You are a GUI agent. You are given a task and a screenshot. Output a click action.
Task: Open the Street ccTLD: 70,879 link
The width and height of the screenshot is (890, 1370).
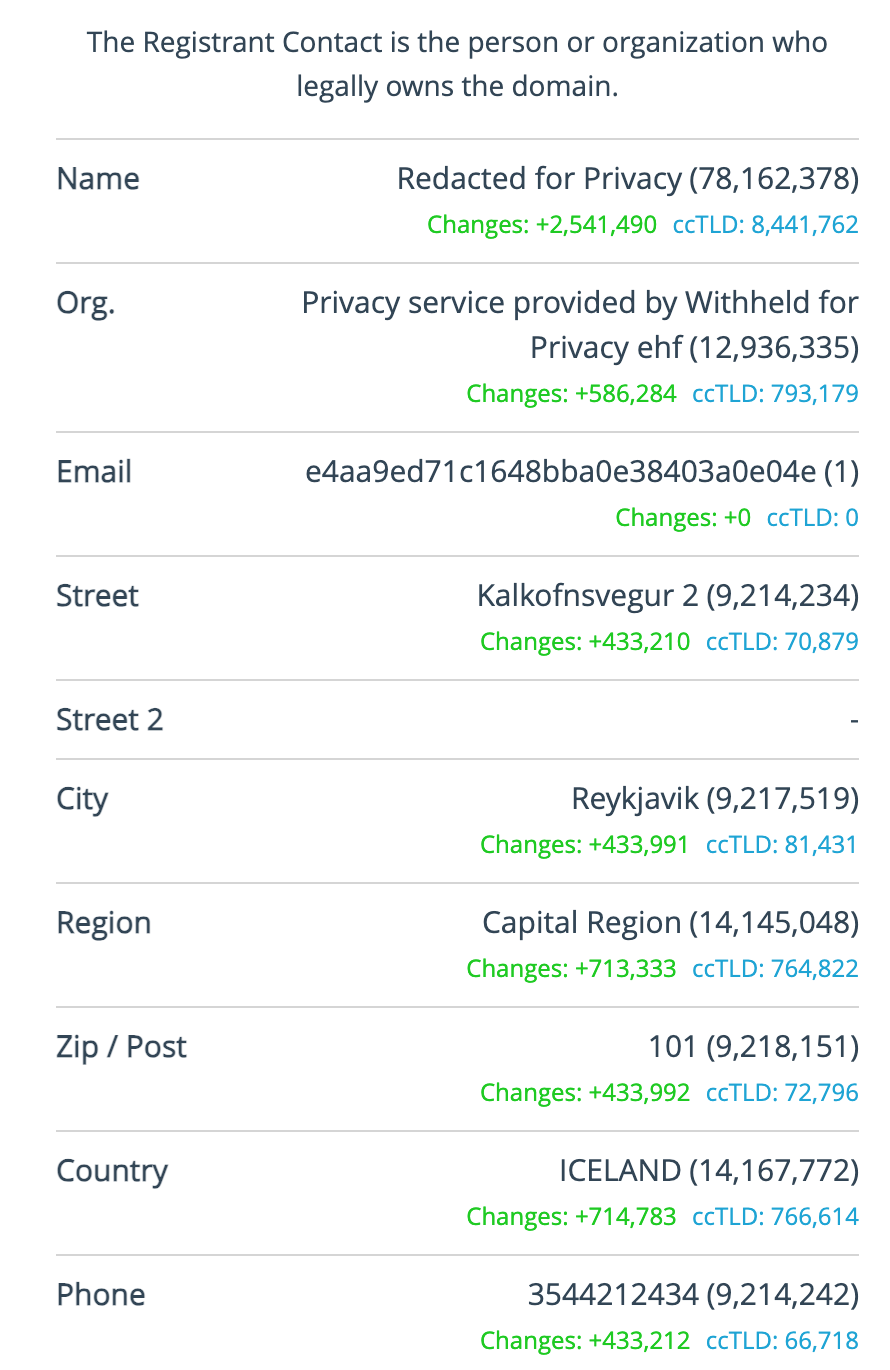click(782, 642)
